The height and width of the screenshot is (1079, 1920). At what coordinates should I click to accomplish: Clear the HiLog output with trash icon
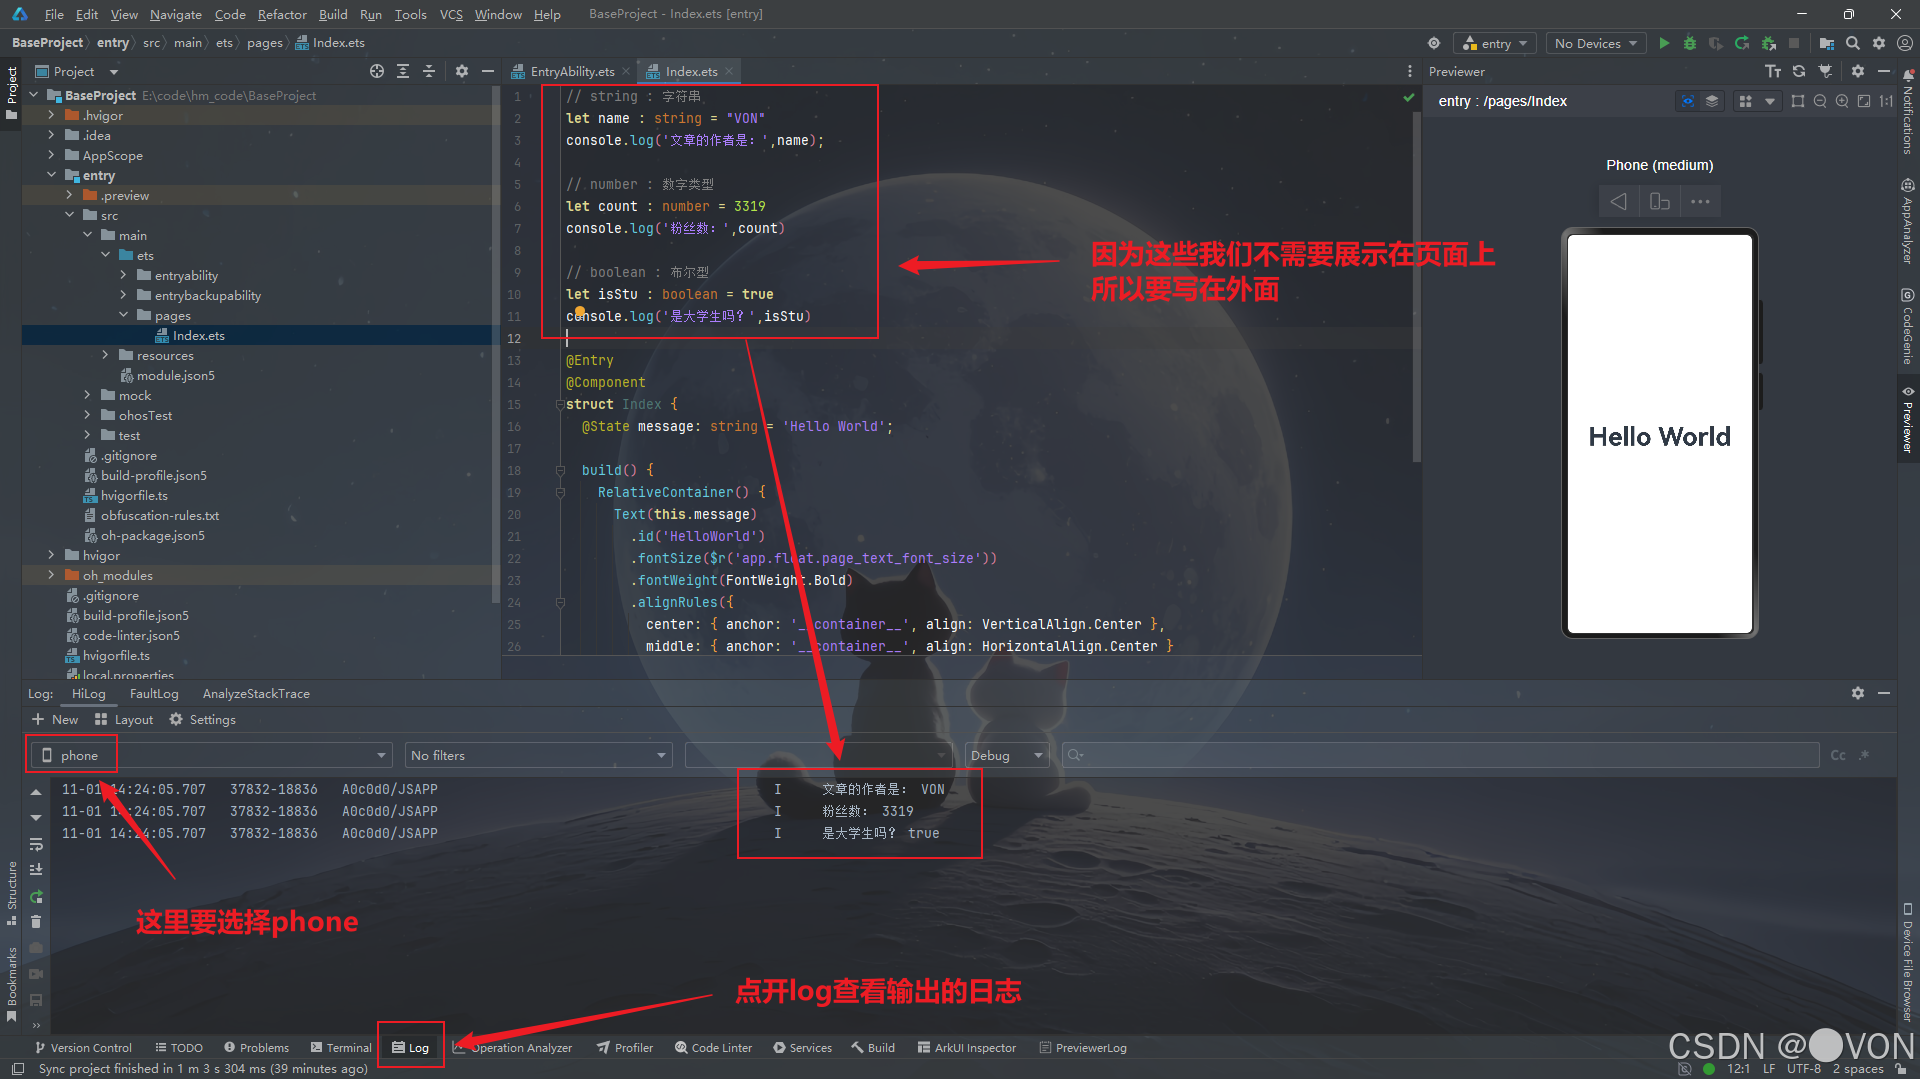coord(36,921)
